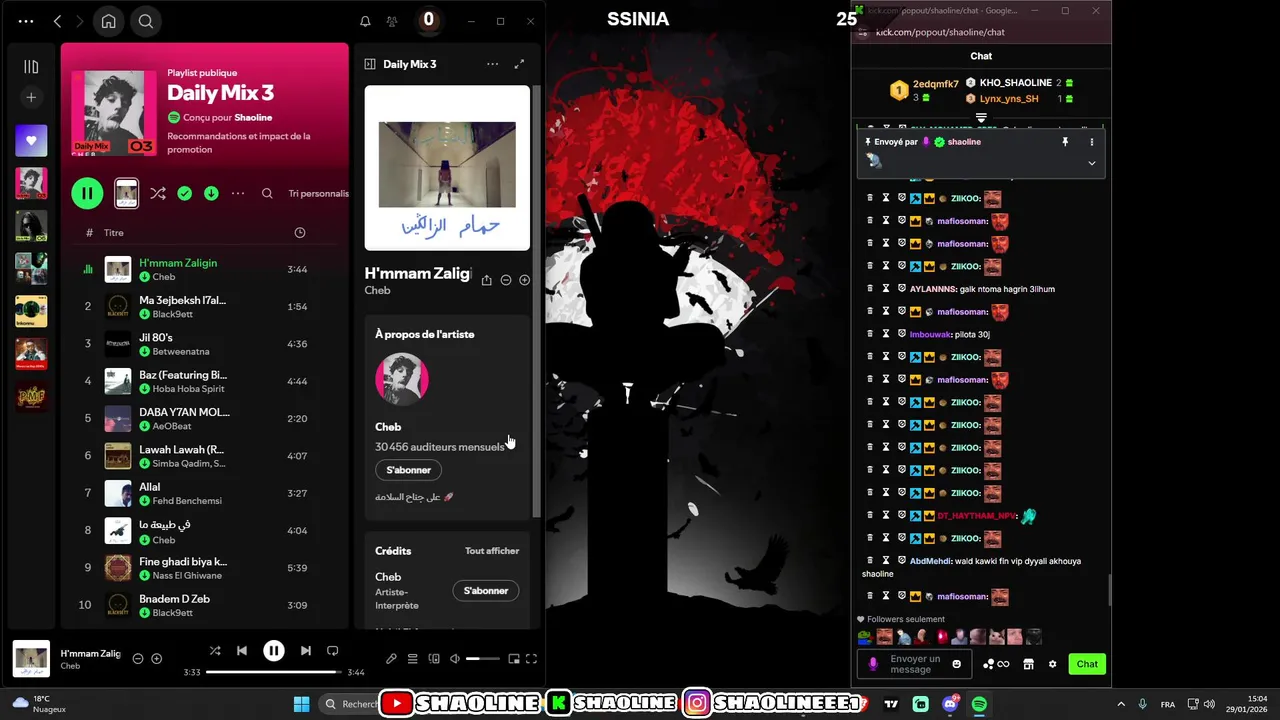Screen dimensions: 1280x720
Task: Expand pinned message chevron
Action: [x=1092, y=163]
